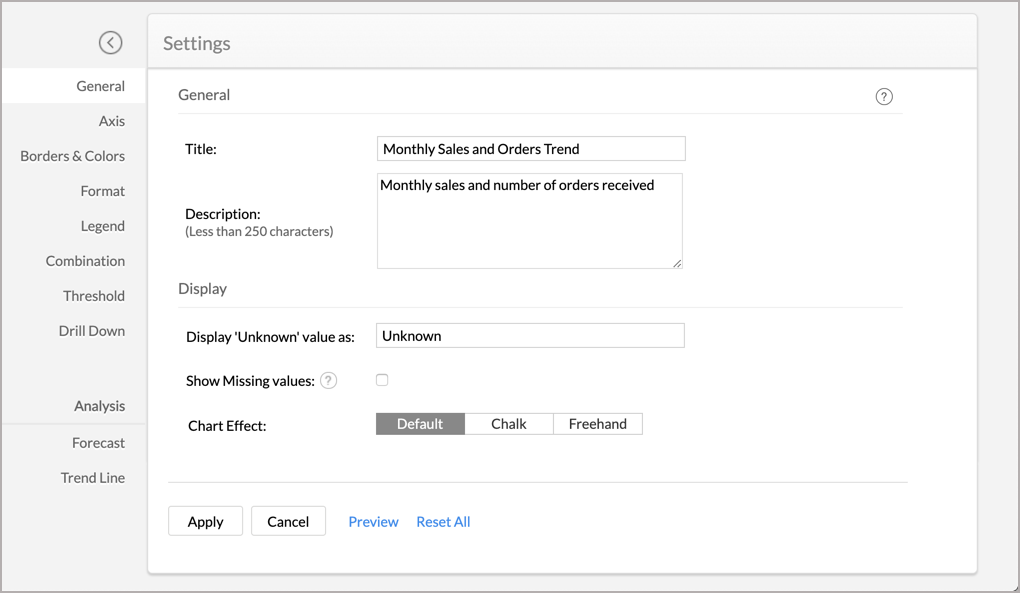Select the Default chart effect
Viewport: 1020px width, 593px height.
[420, 424]
